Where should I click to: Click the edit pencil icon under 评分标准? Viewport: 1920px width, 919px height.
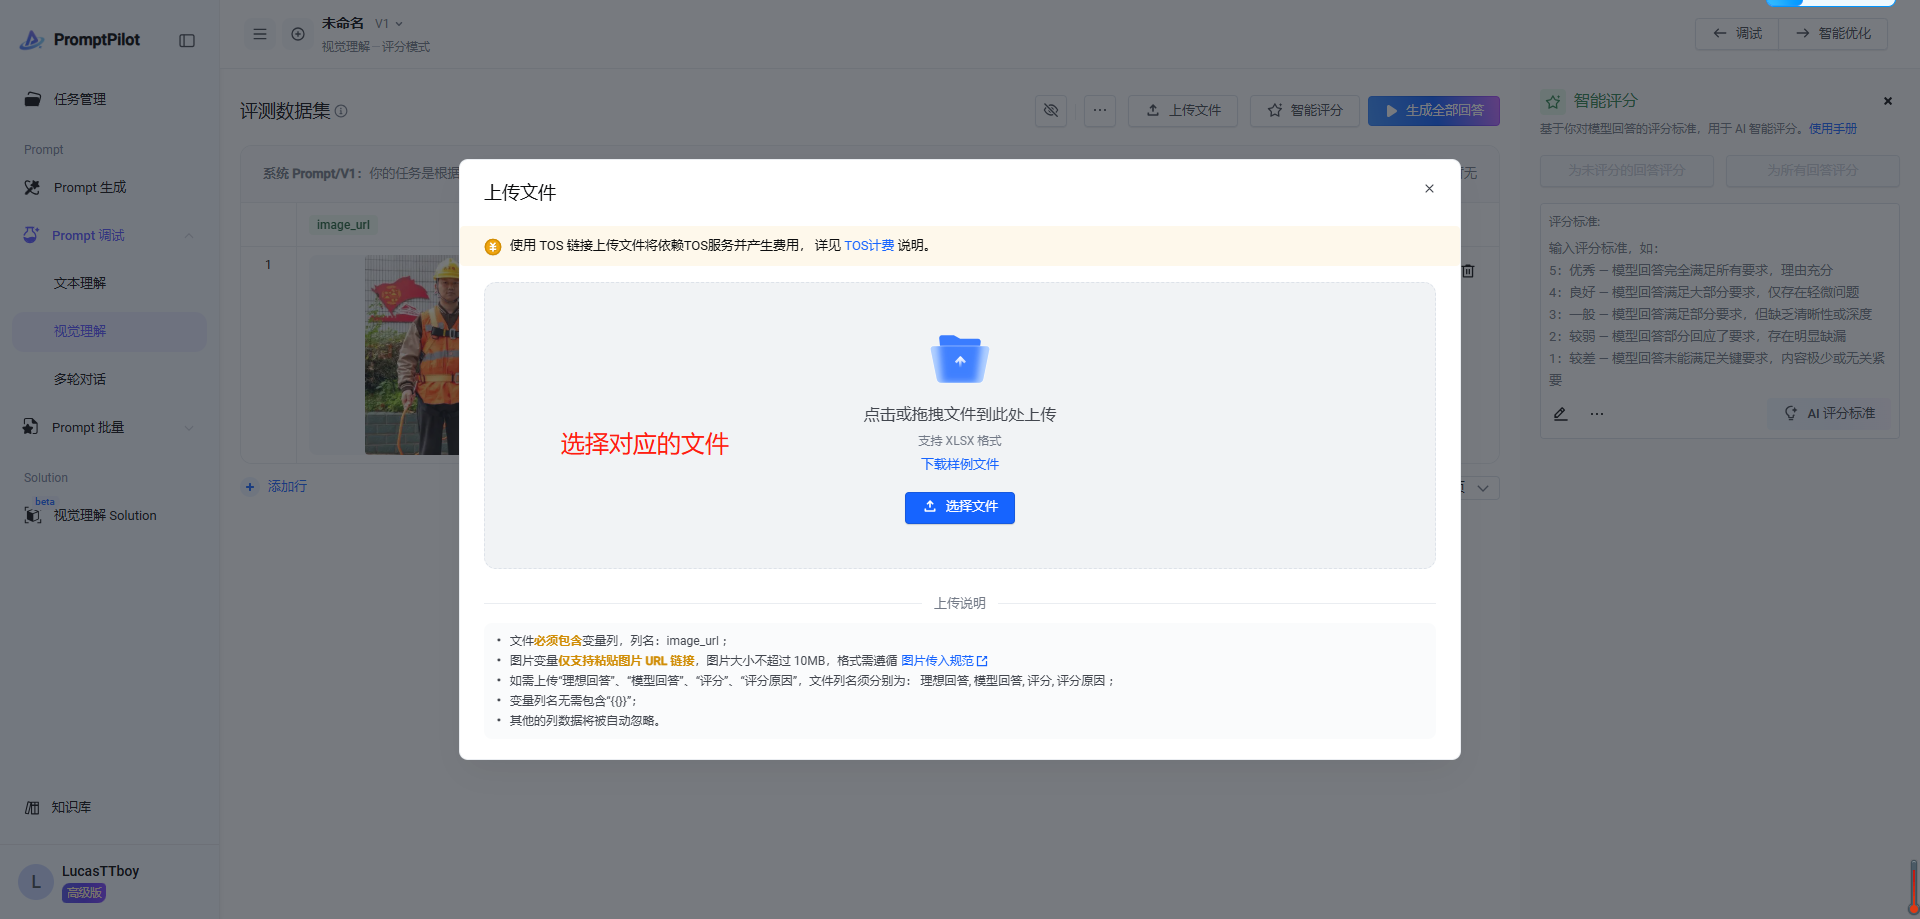(1561, 414)
